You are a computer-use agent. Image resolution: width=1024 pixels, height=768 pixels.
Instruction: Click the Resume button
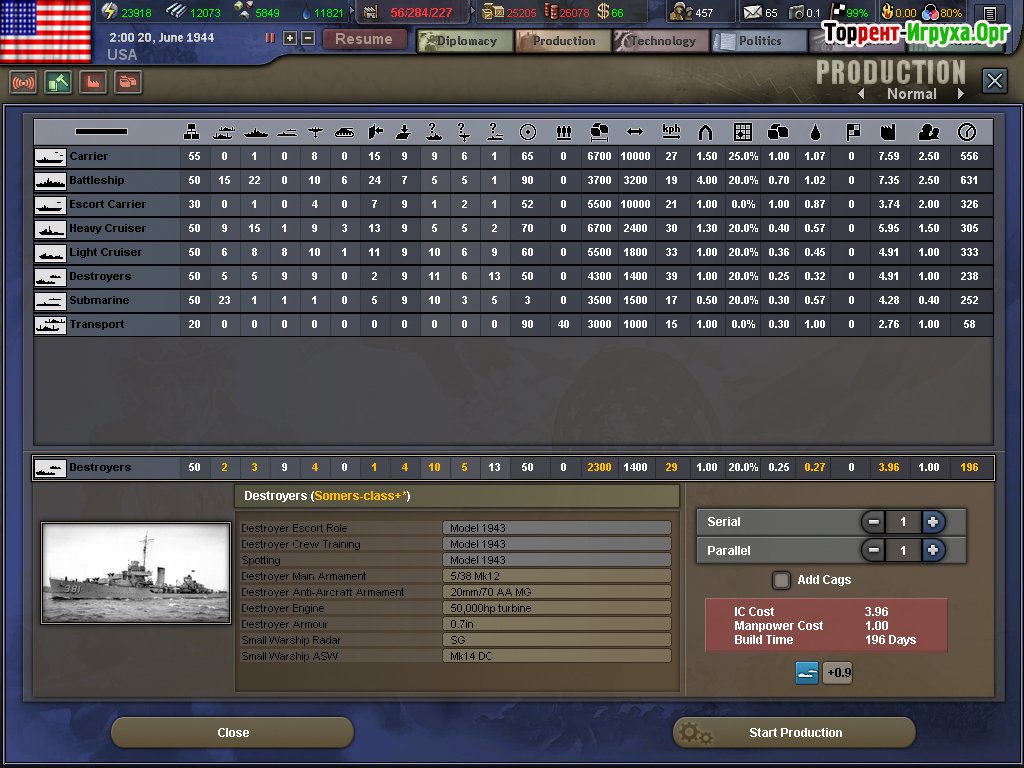click(x=364, y=39)
